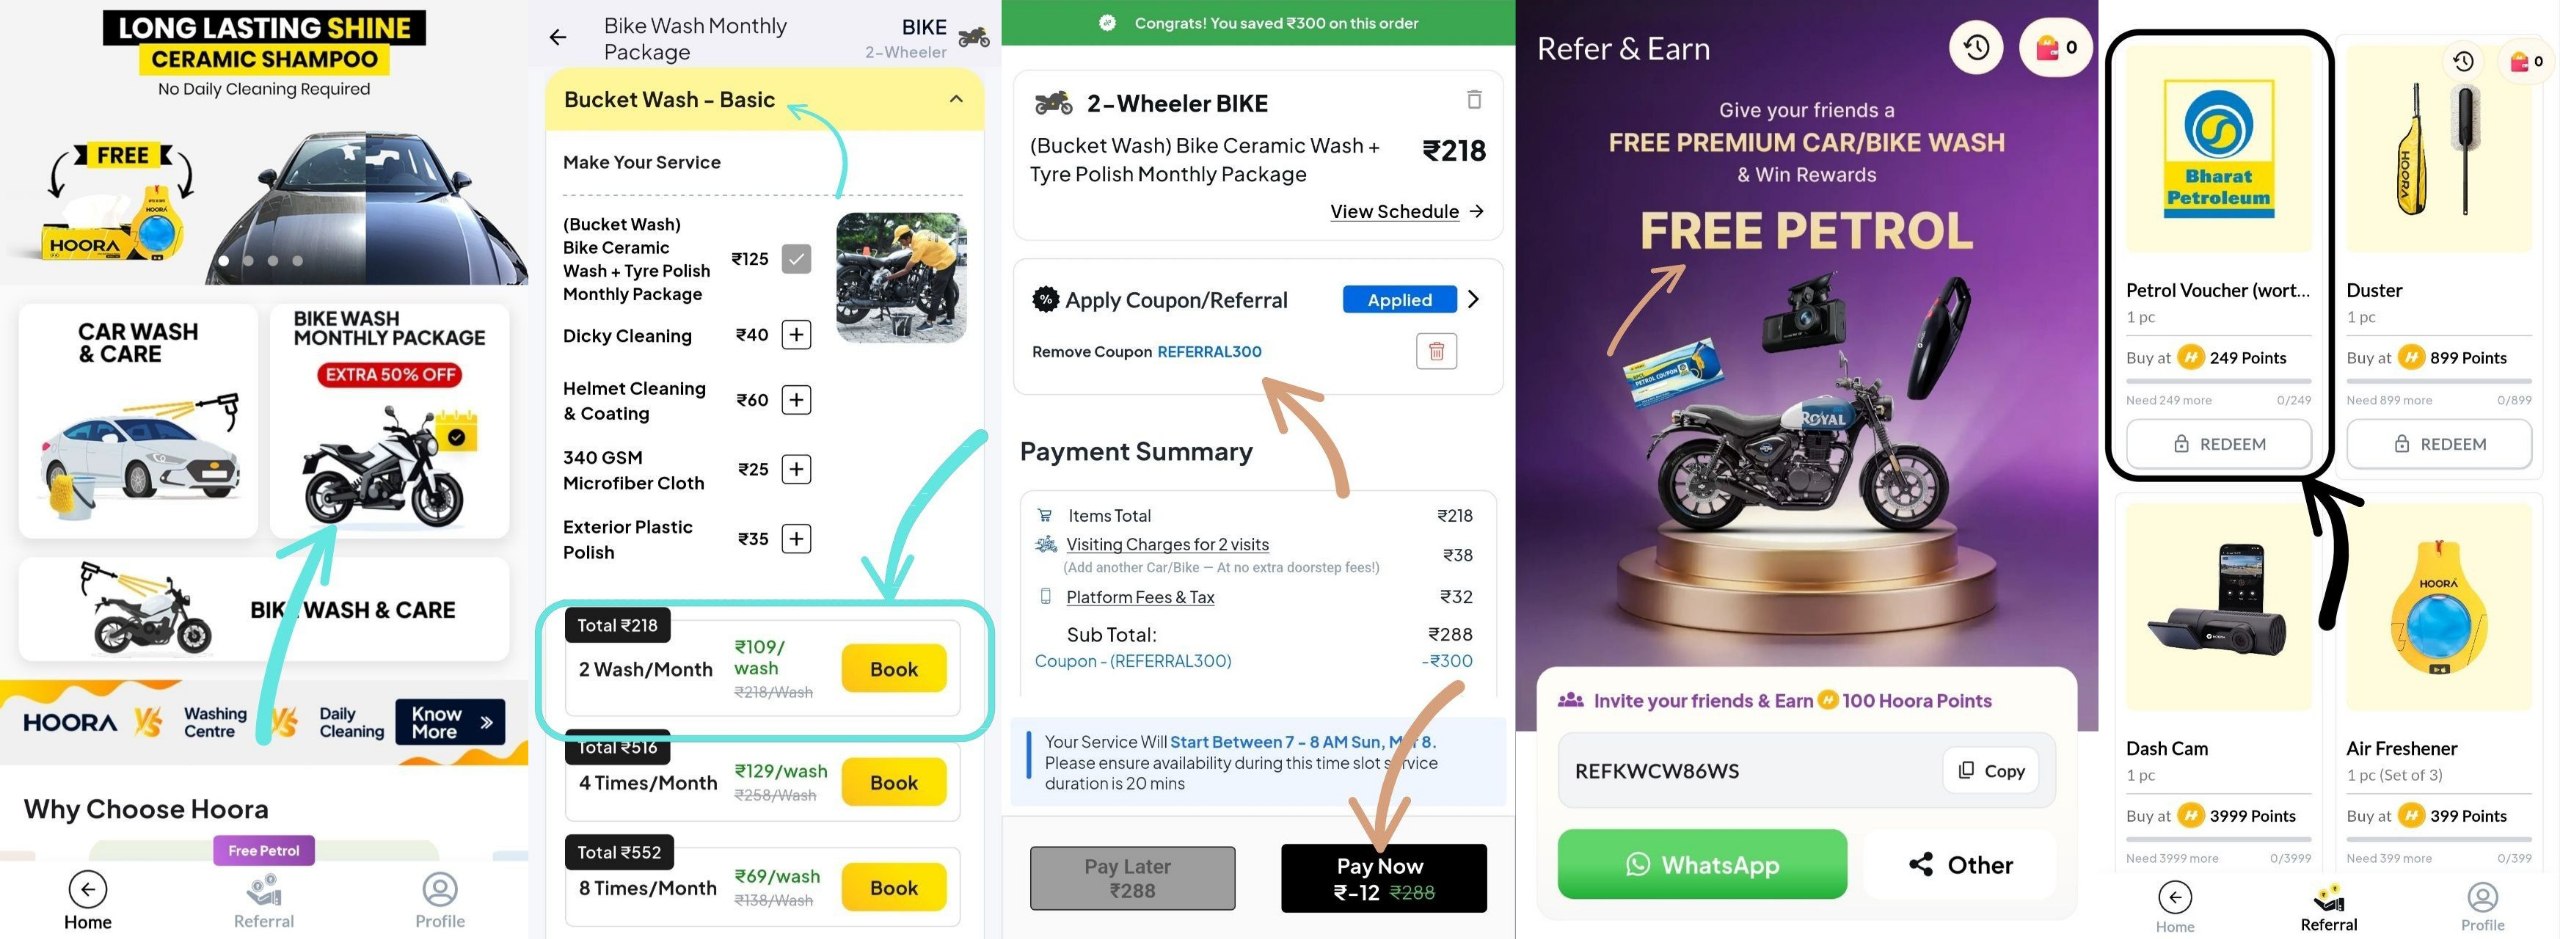
Task: Tap the Pay Now button
Action: pos(1384,878)
